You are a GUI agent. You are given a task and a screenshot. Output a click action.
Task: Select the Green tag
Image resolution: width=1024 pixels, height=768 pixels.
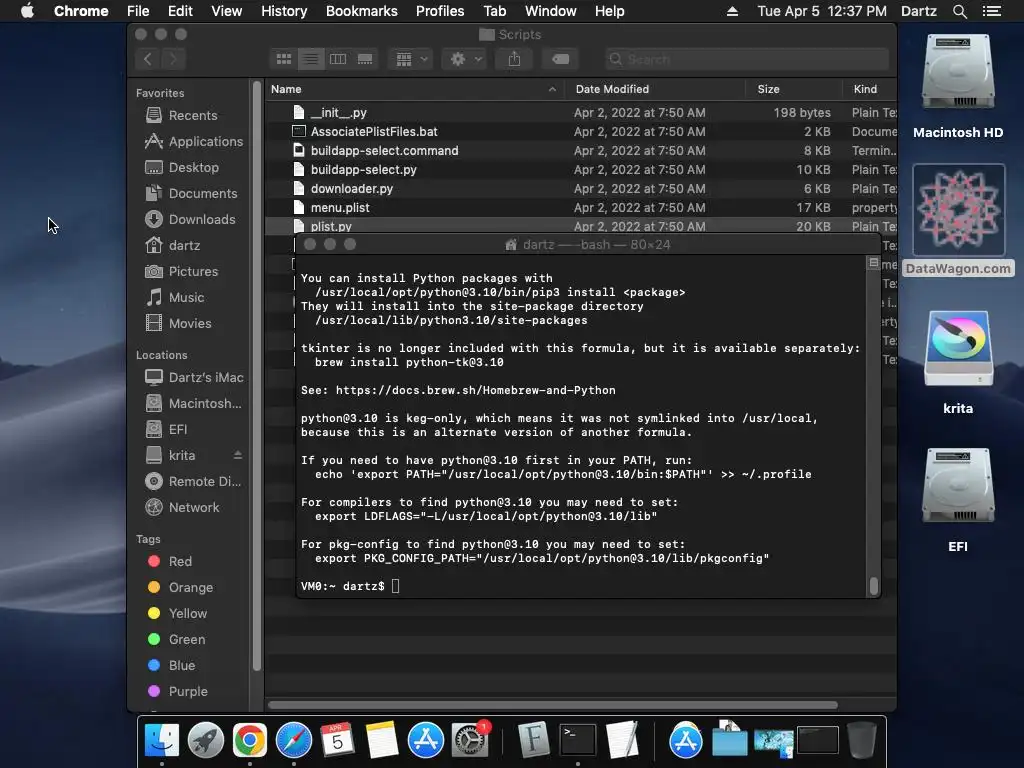point(176,640)
